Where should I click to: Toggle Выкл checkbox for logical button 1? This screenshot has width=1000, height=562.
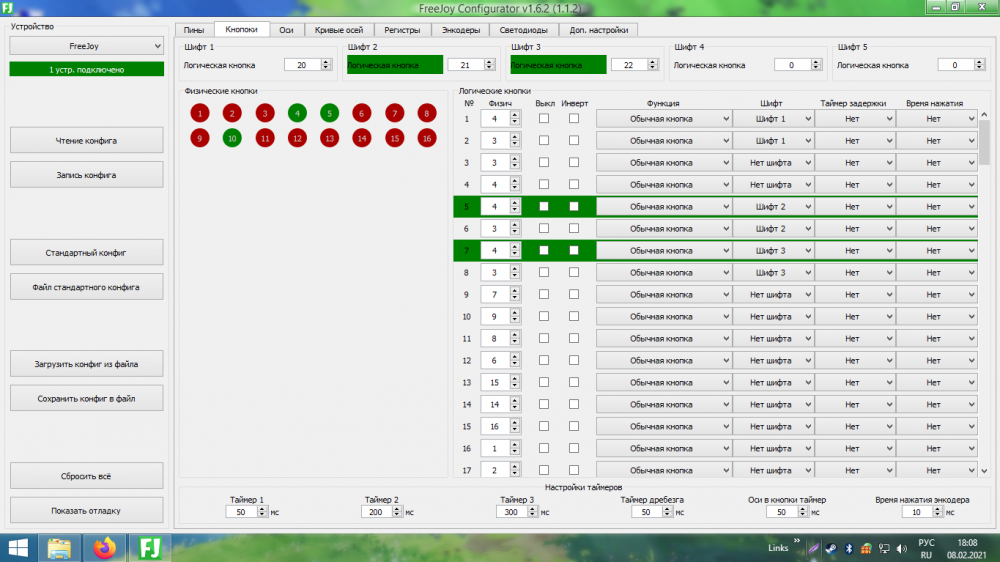tap(544, 119)
